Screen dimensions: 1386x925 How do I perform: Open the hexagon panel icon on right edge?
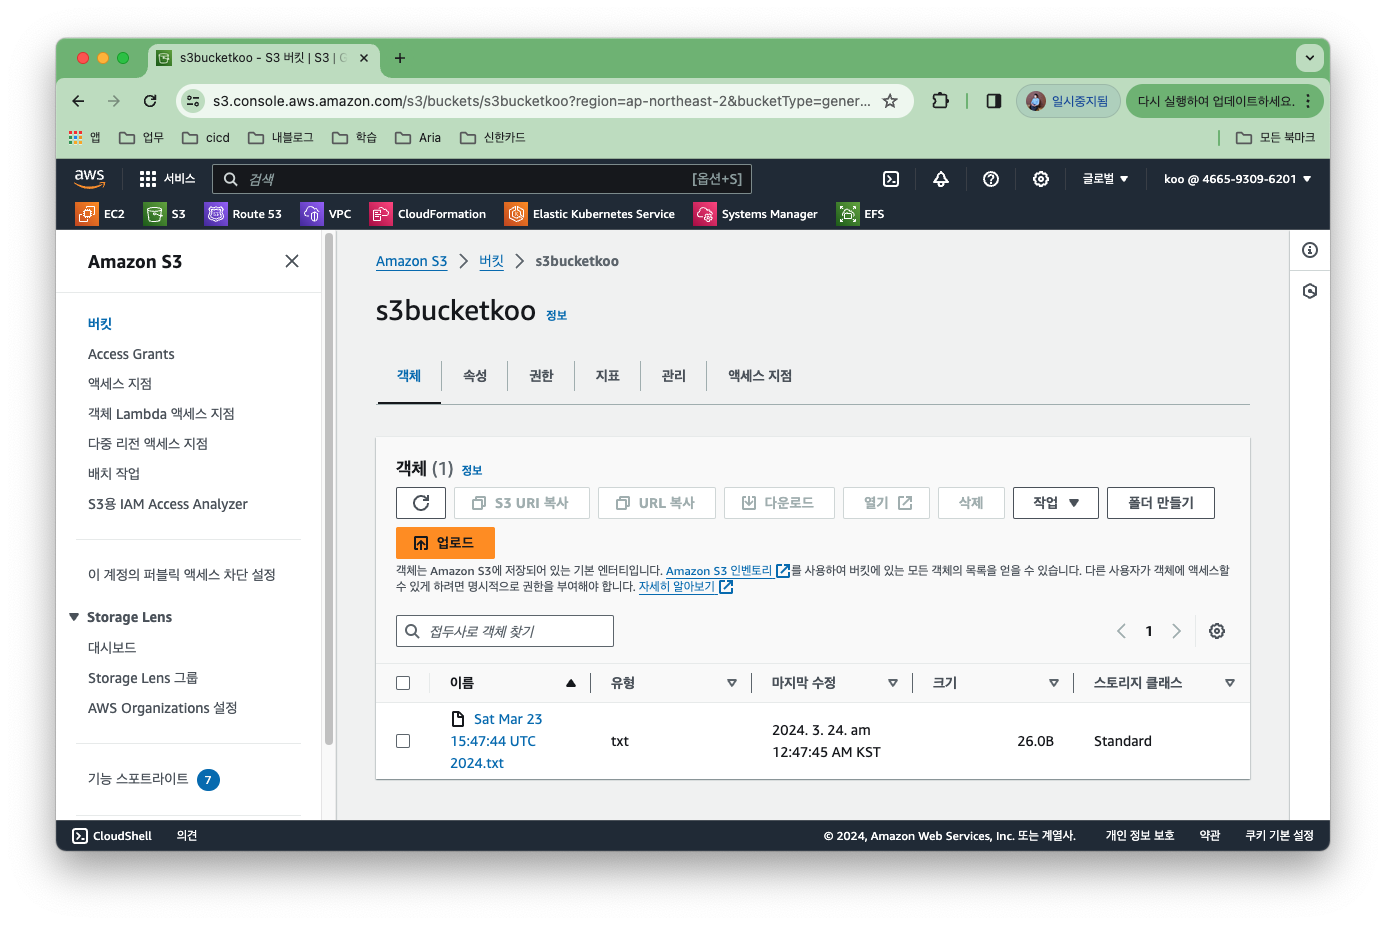1310,291
